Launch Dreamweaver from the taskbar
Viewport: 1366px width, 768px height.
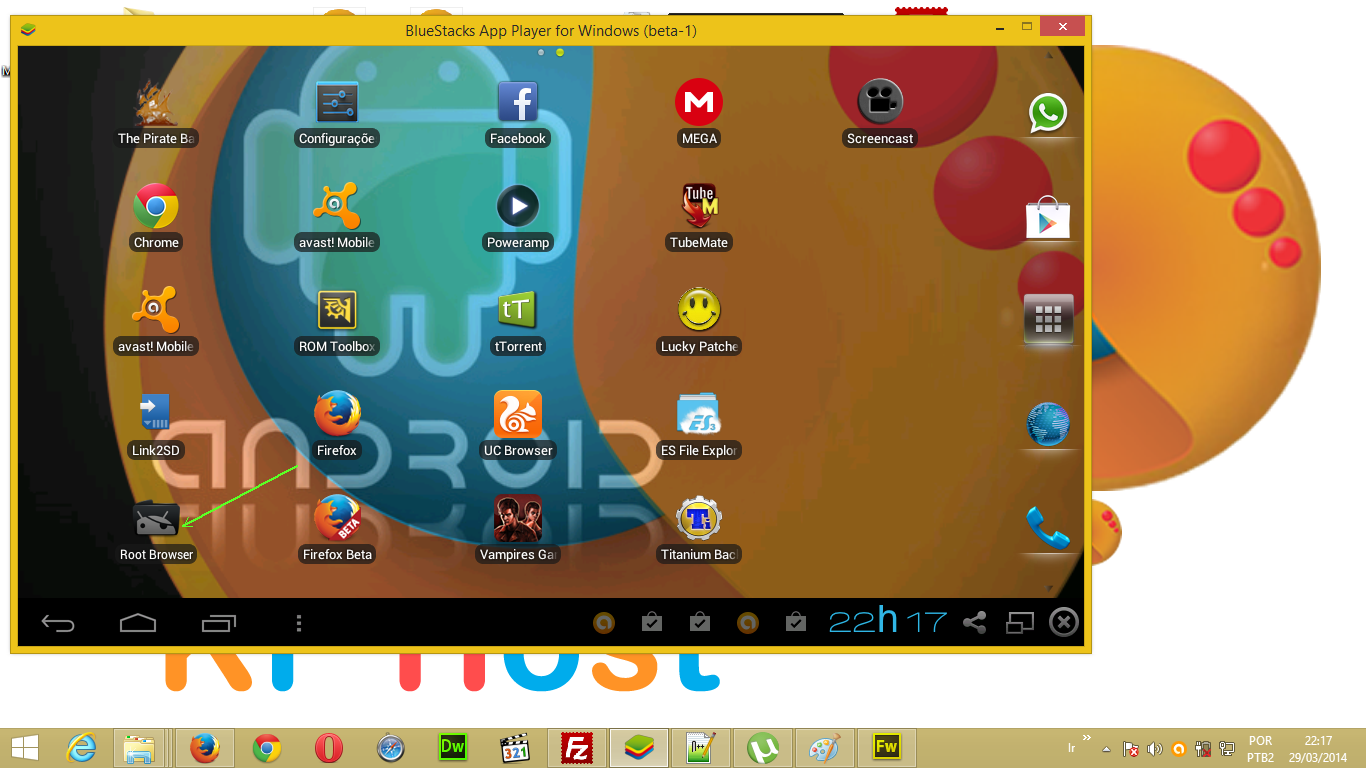[x=453, y=748]
